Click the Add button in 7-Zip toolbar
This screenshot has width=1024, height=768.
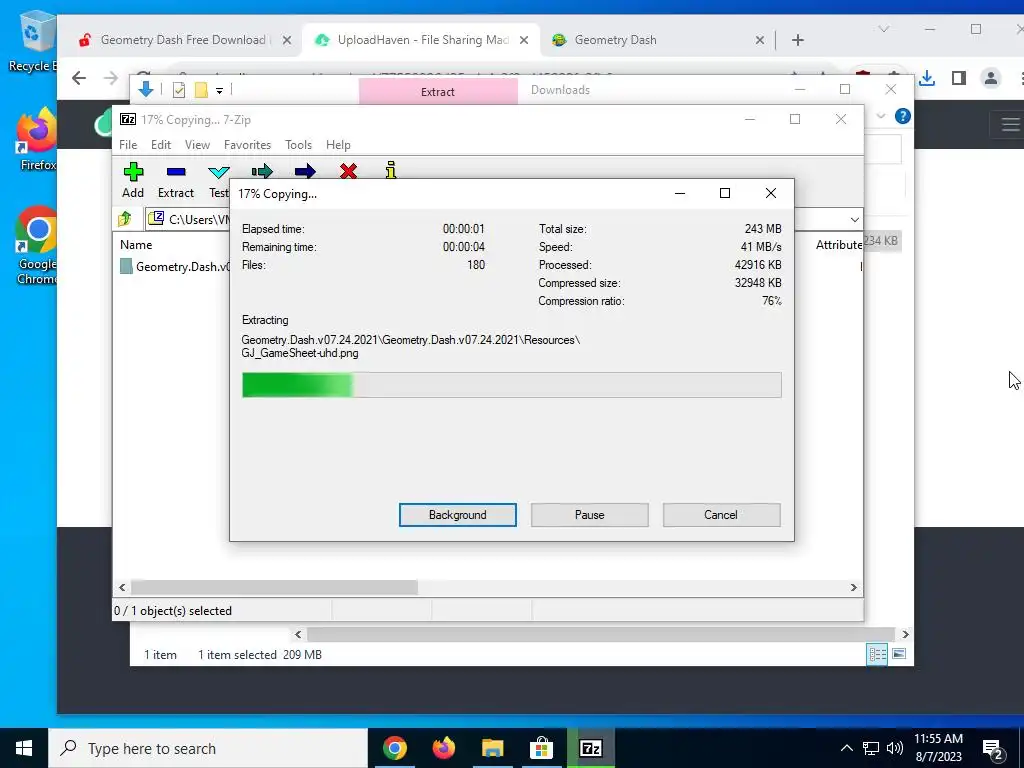tap(133, 180)
